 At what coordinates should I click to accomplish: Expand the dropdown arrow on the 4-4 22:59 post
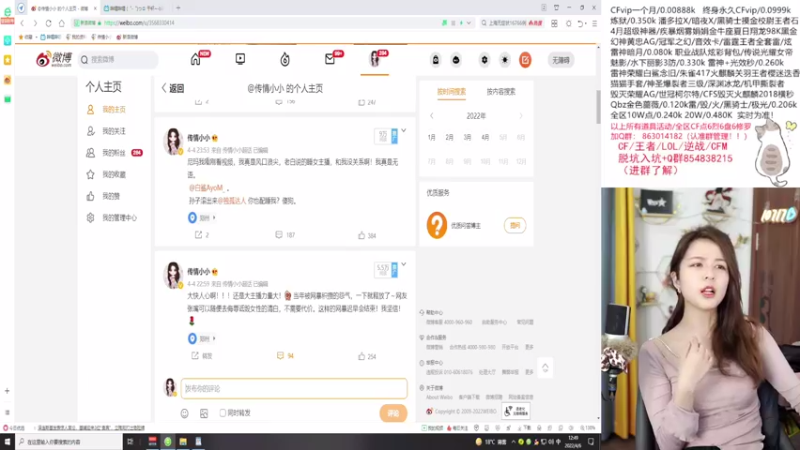coord(404,265)
